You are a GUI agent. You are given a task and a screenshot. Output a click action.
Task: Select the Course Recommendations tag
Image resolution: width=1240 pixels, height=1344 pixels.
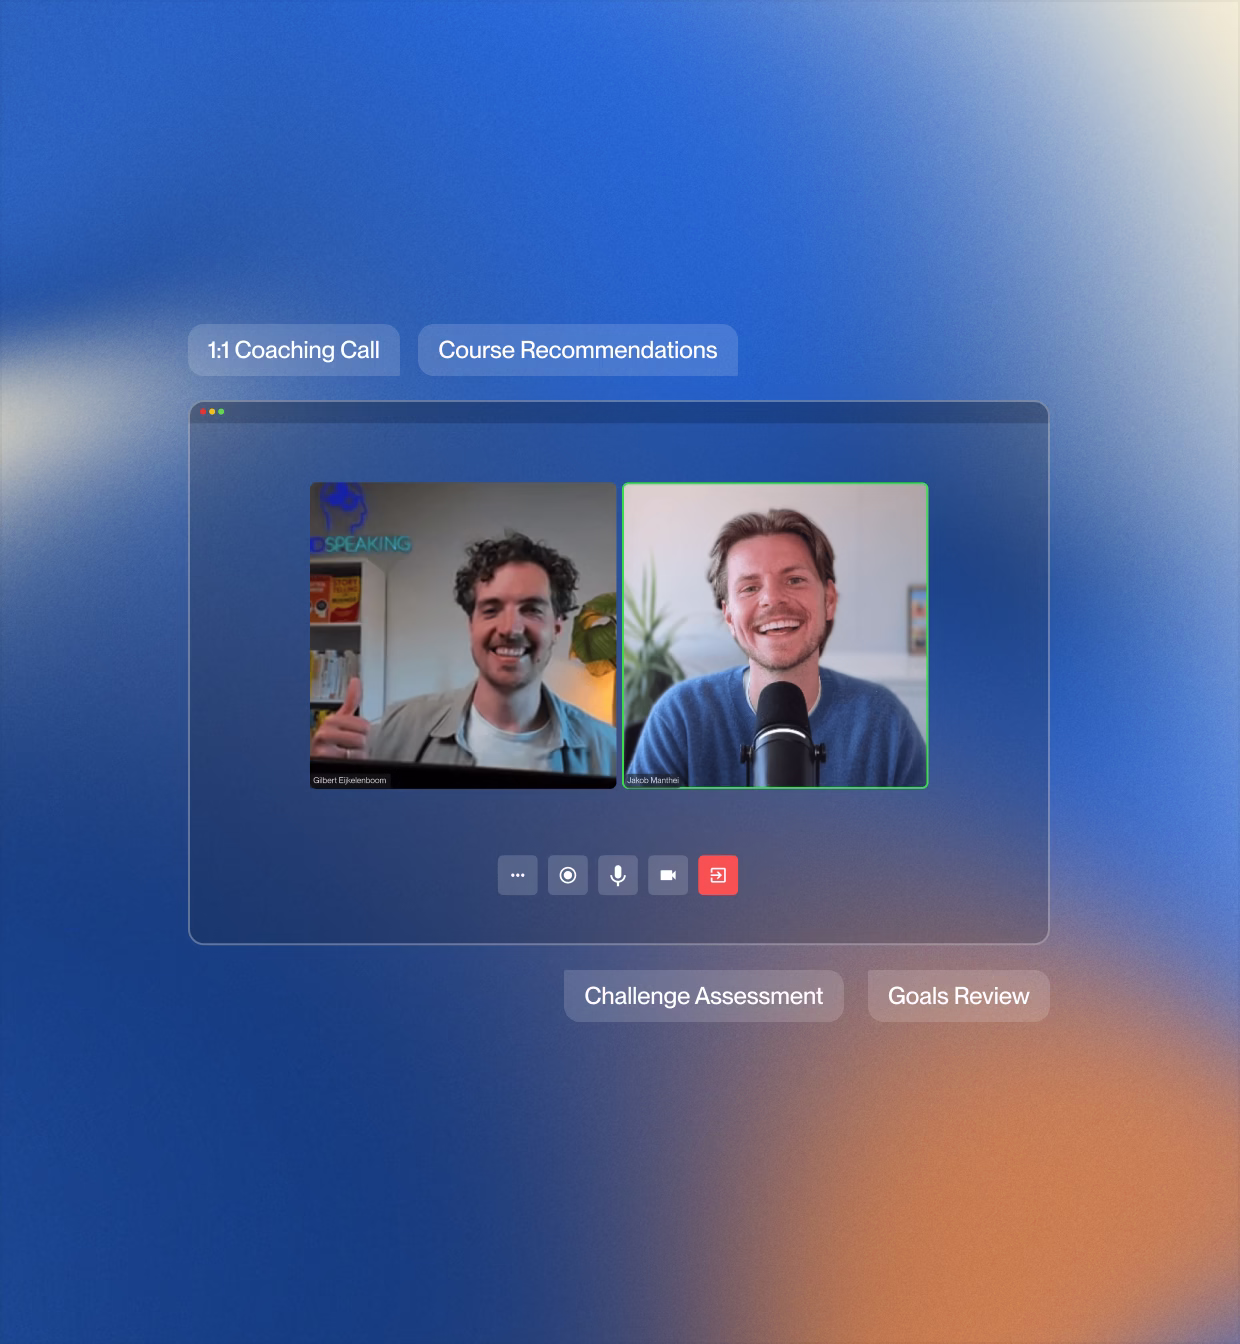578,350
